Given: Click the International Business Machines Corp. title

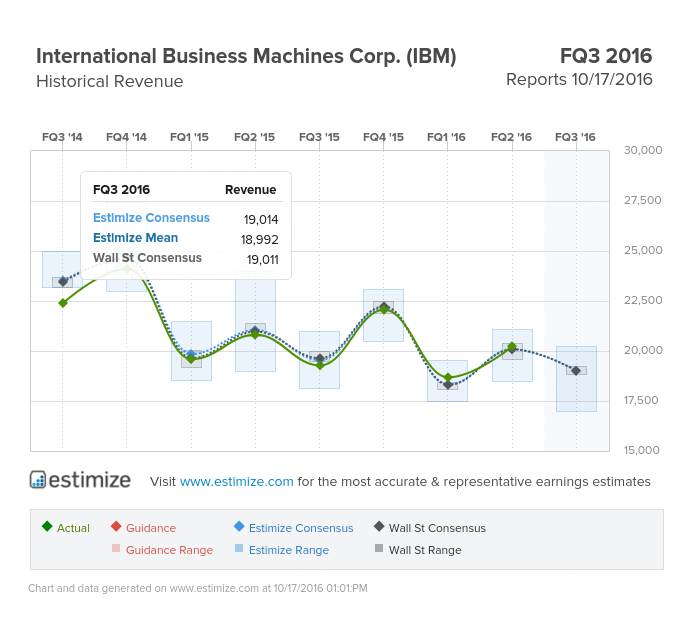Looking at the screenshot, I should click(x=246, y=56).
